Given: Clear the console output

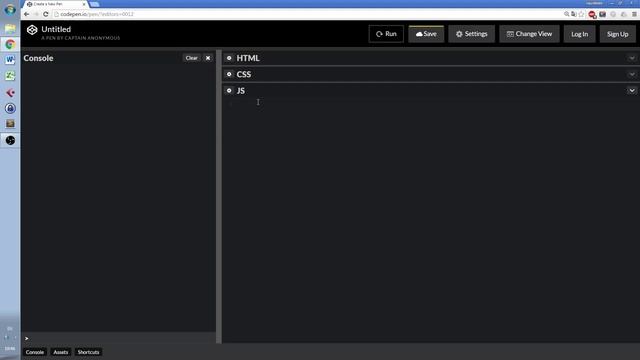Looking at the screenshot, I should click(191, 58).
